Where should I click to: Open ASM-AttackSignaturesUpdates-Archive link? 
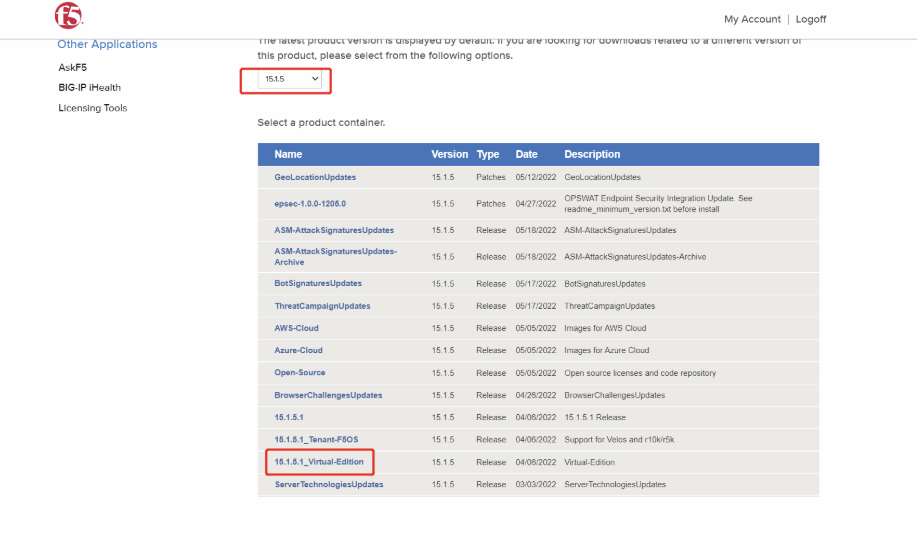click(x=335, y=256)
